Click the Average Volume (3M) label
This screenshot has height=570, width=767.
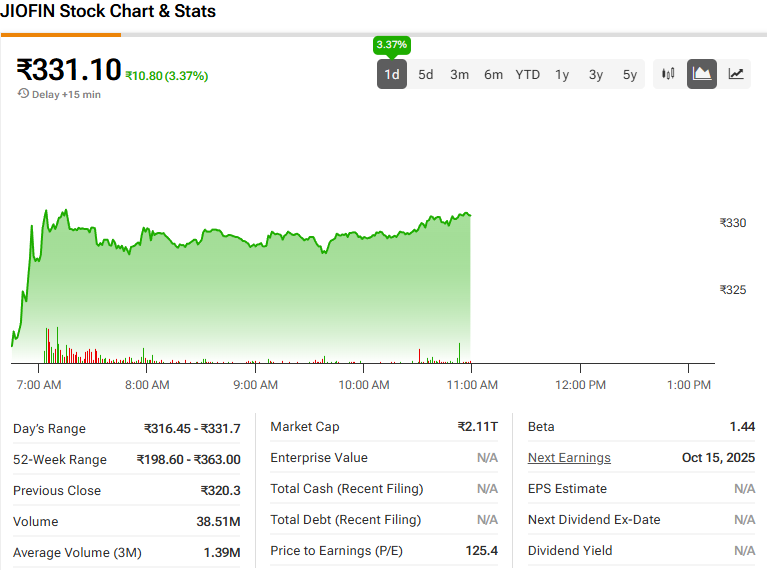pyautogui.click(x=77, y=552)
